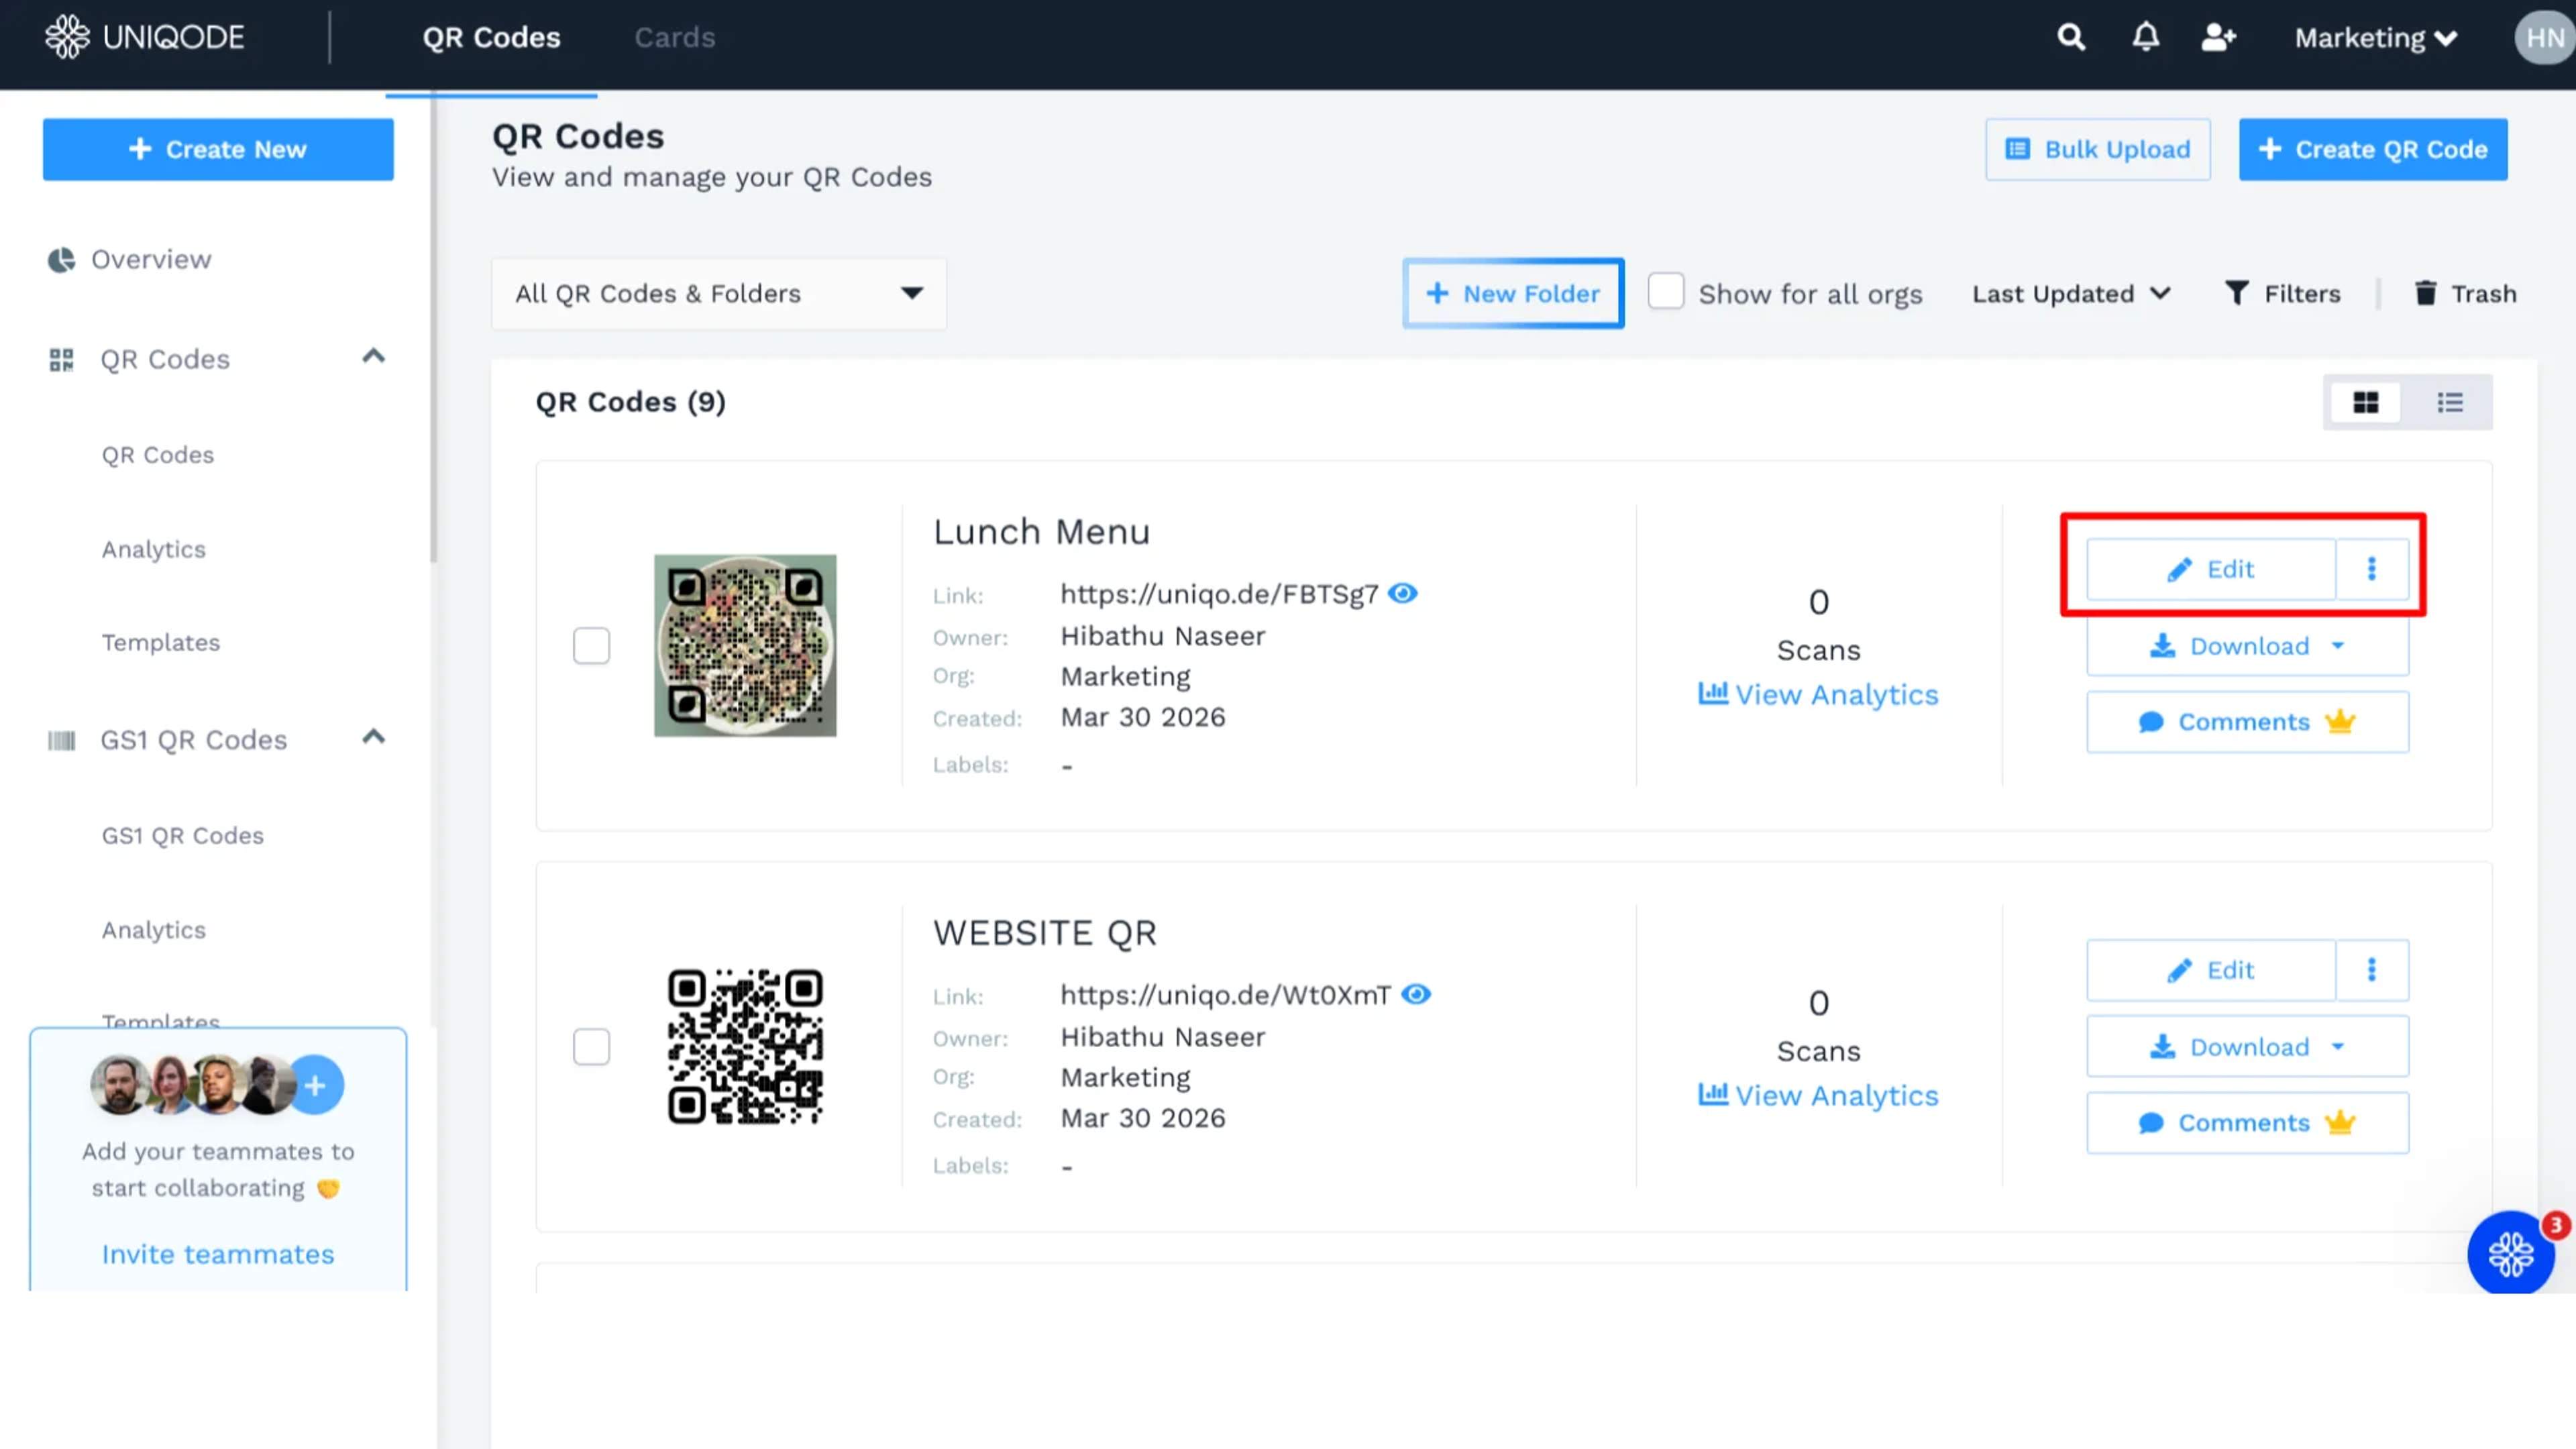Viewport: 2576px width, 1449px height.
Task: Go to Overview in sidebar
Action: tap(151, 260)
